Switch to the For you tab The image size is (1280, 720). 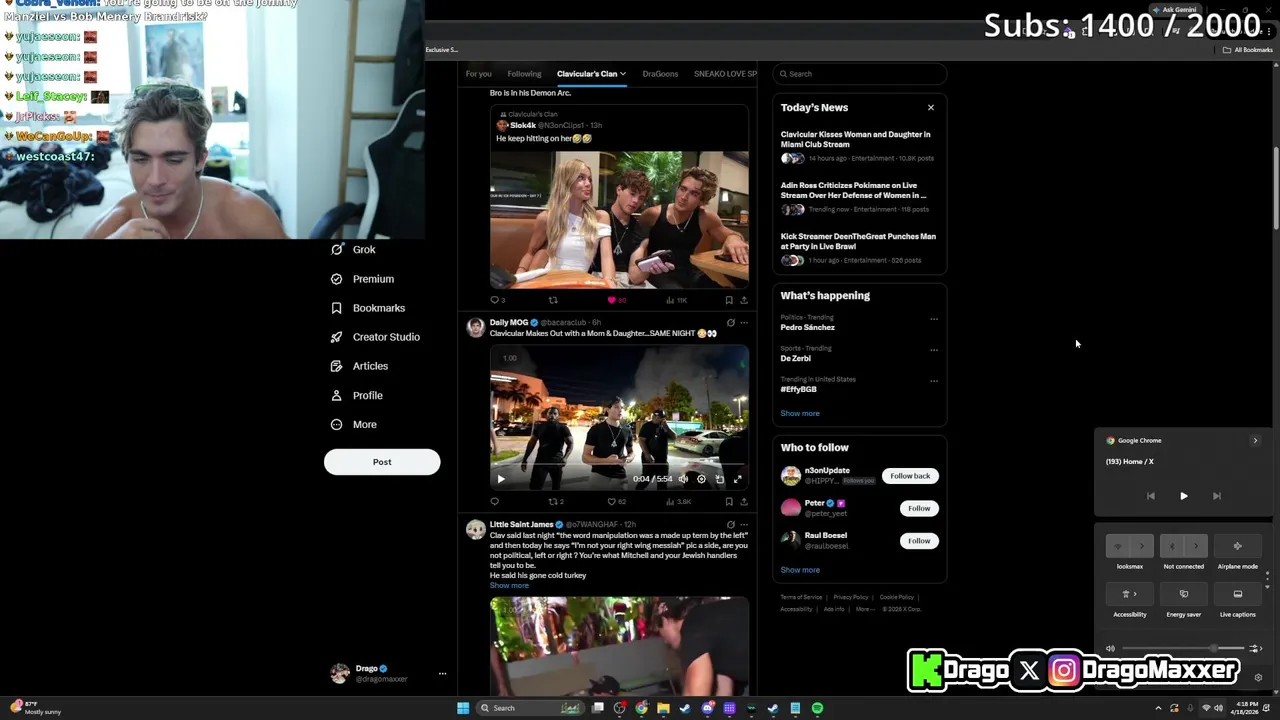[x=478, y=74]
